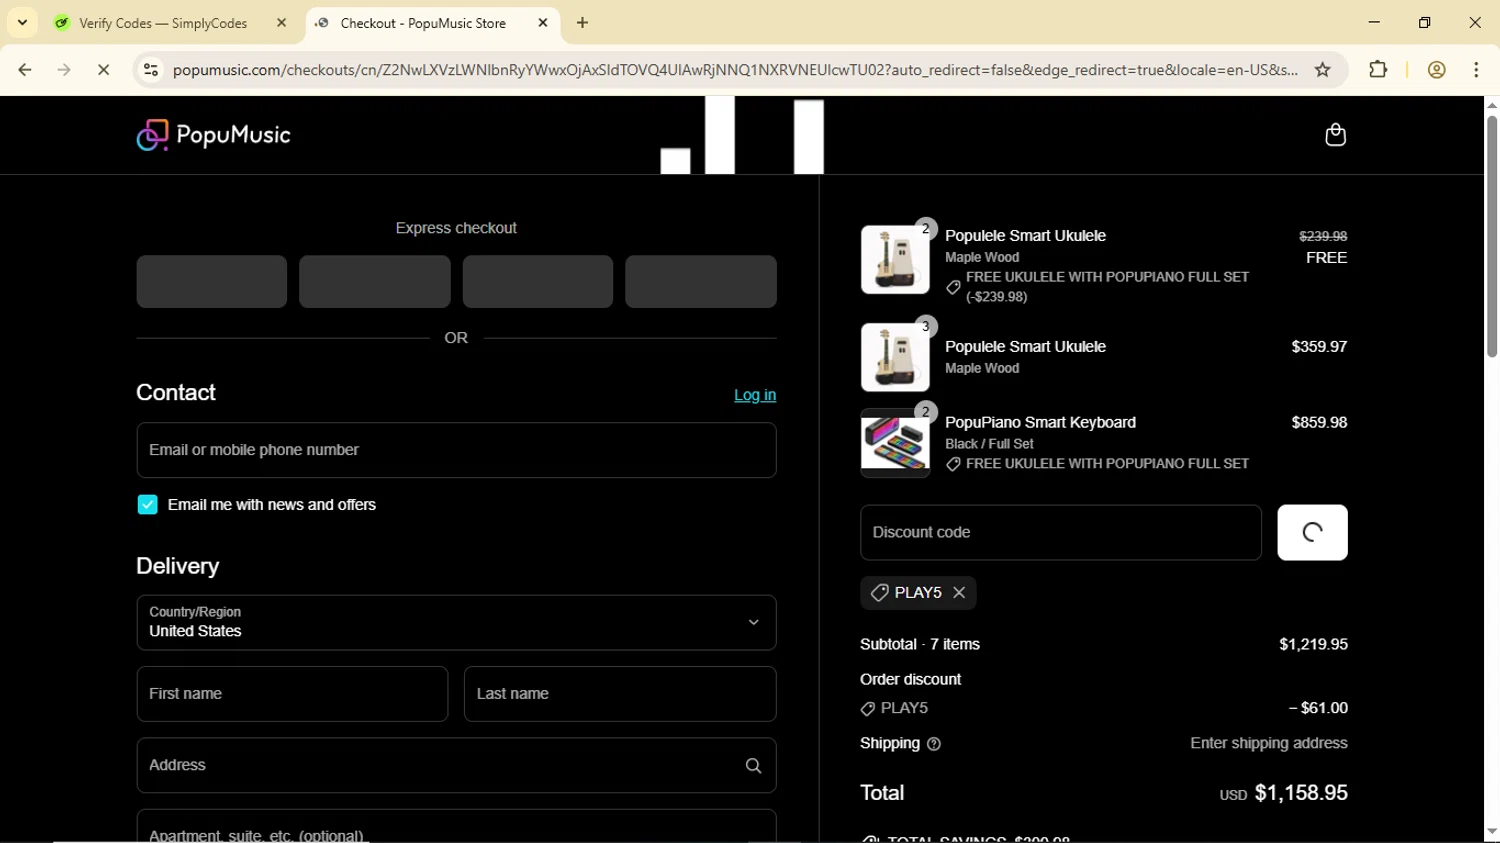1500x843 pixels.
Task: Expand the Country/Region dropdown
Action: pyautogui.click(x=456, y=623)
